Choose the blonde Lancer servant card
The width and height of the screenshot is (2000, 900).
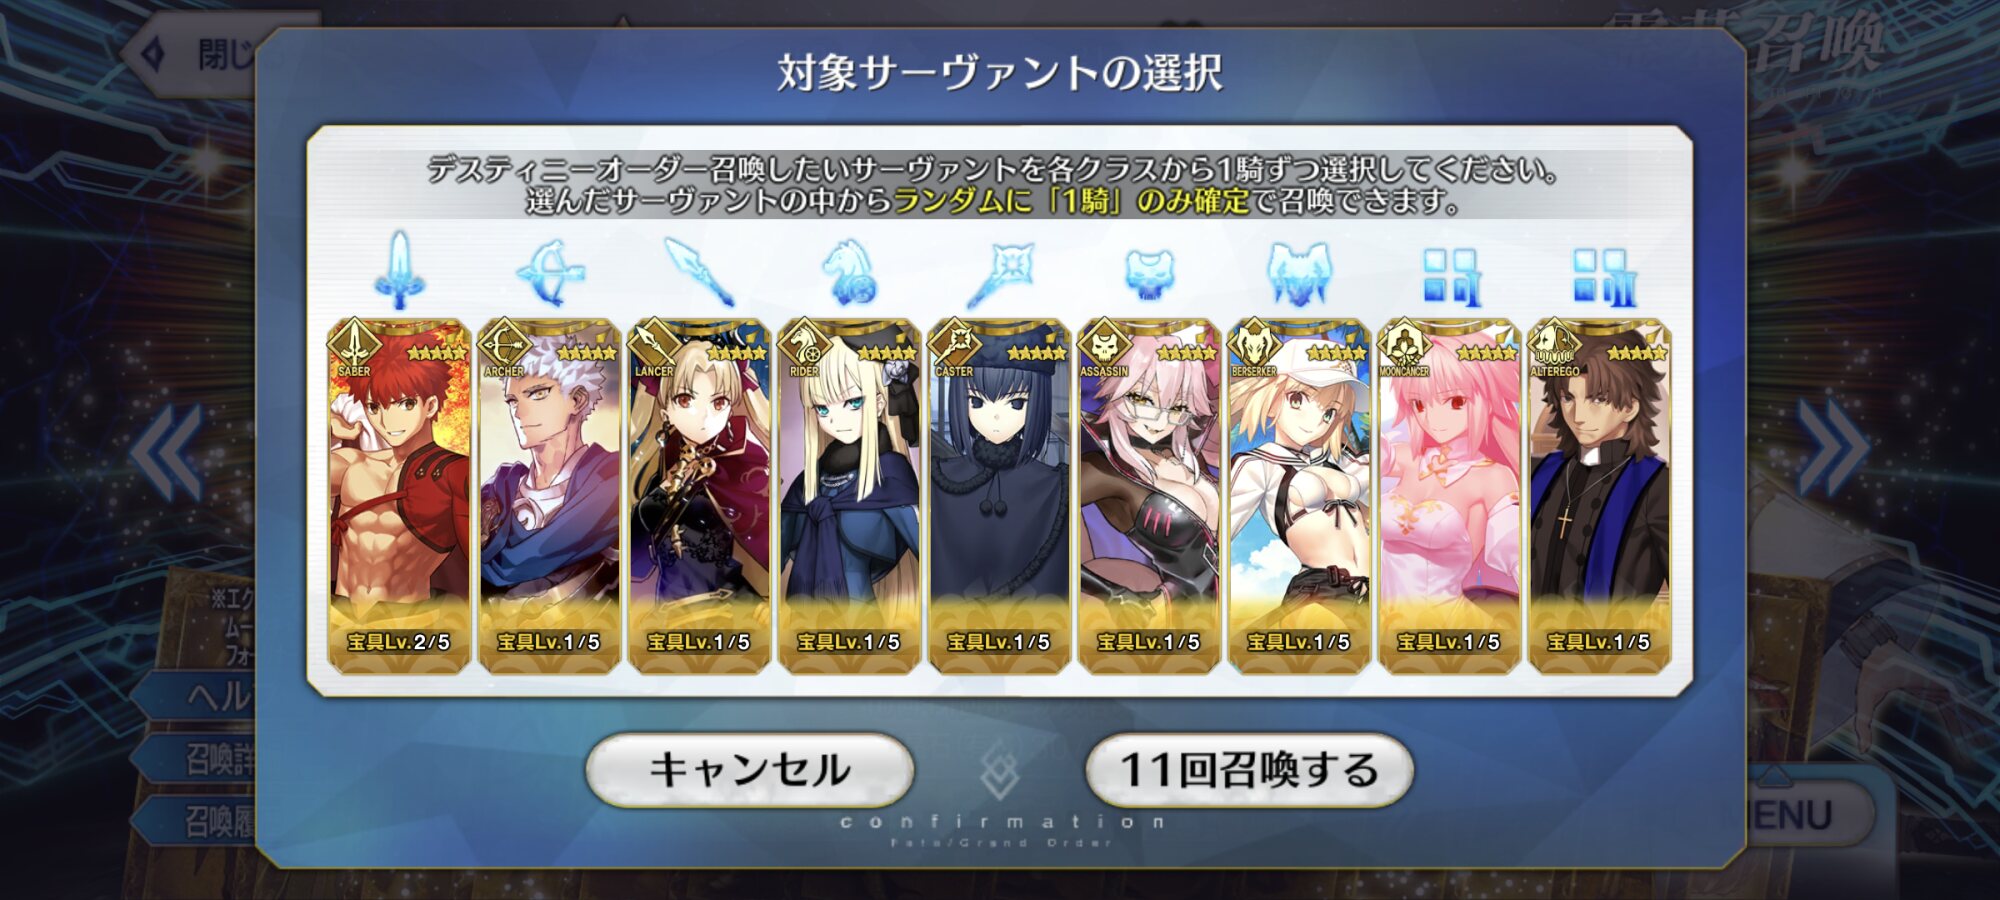699,495
